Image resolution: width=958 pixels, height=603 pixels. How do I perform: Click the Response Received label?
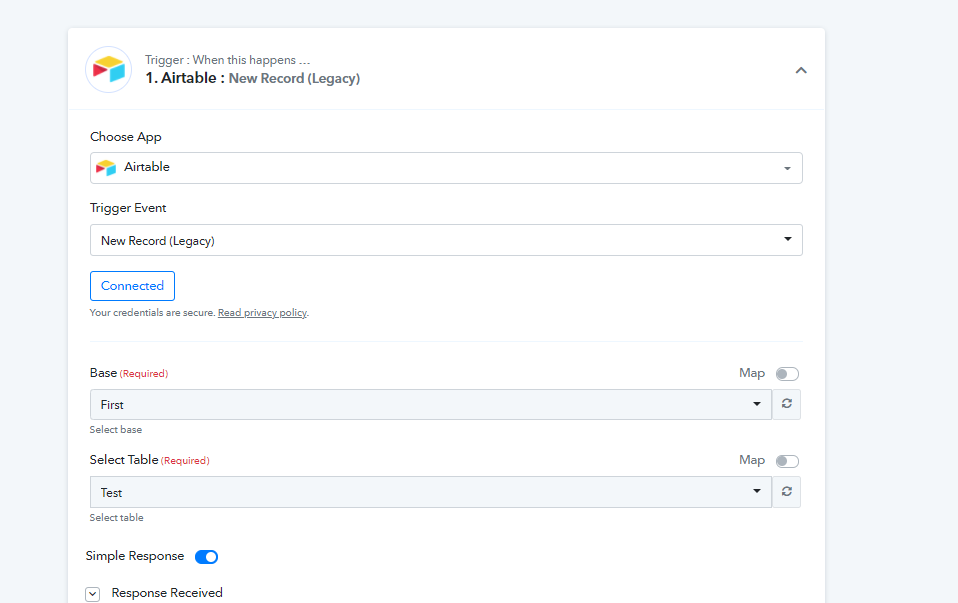click(167, 593)
